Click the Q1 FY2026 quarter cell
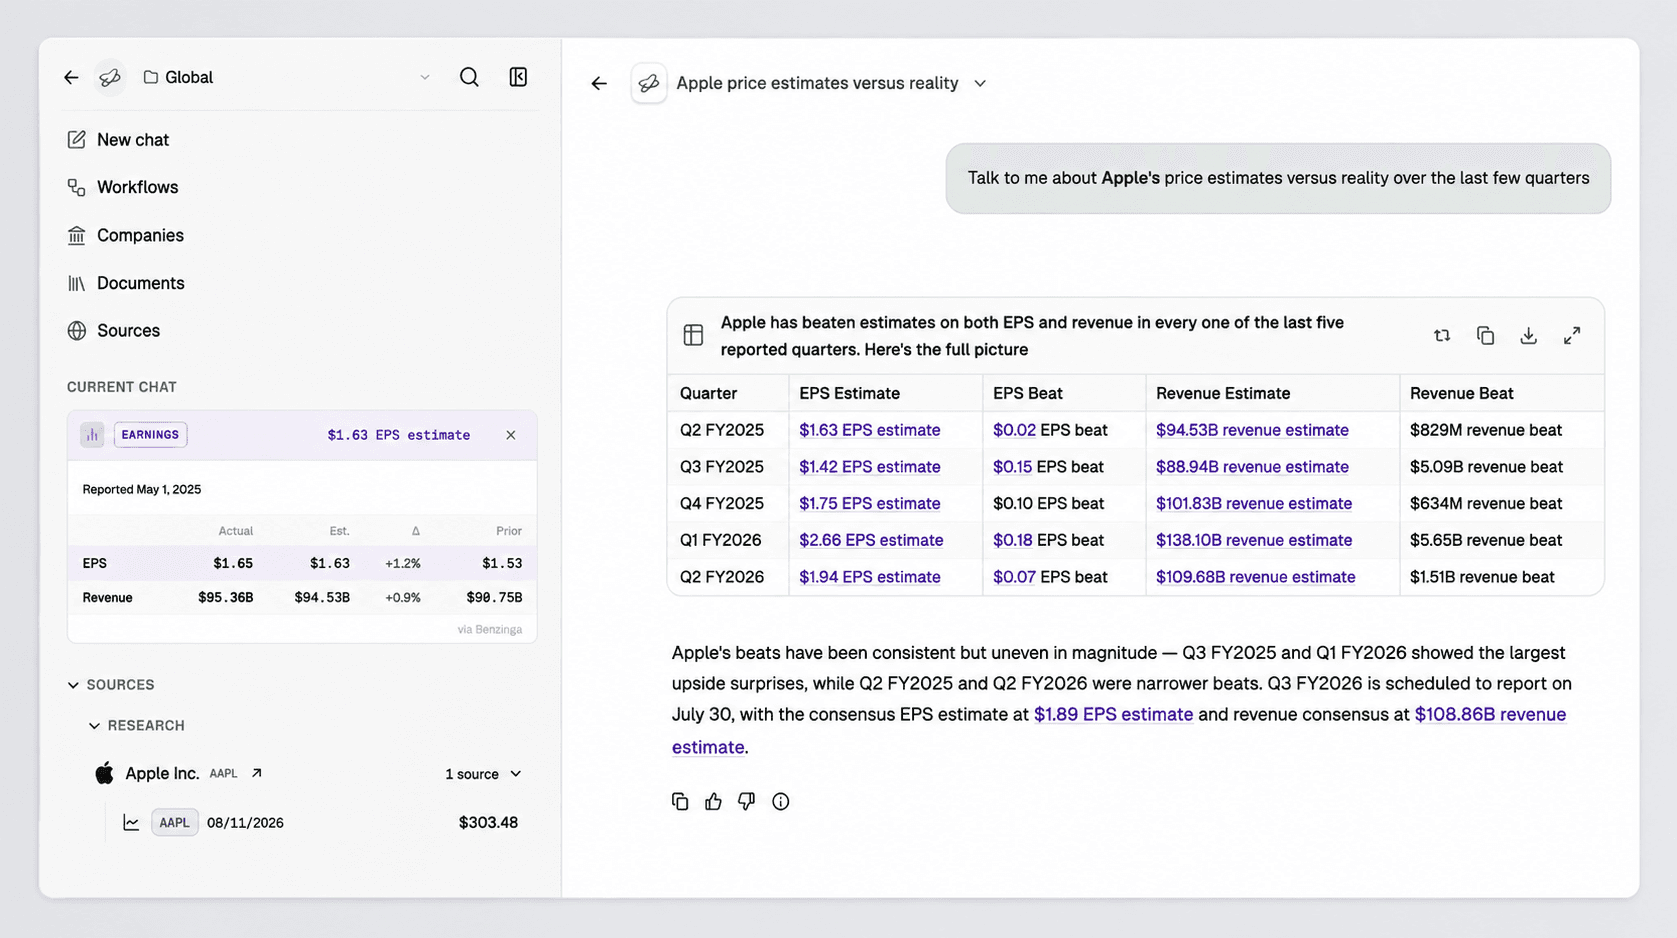Screen dimensions: 1677x938 tap(721, 540)
